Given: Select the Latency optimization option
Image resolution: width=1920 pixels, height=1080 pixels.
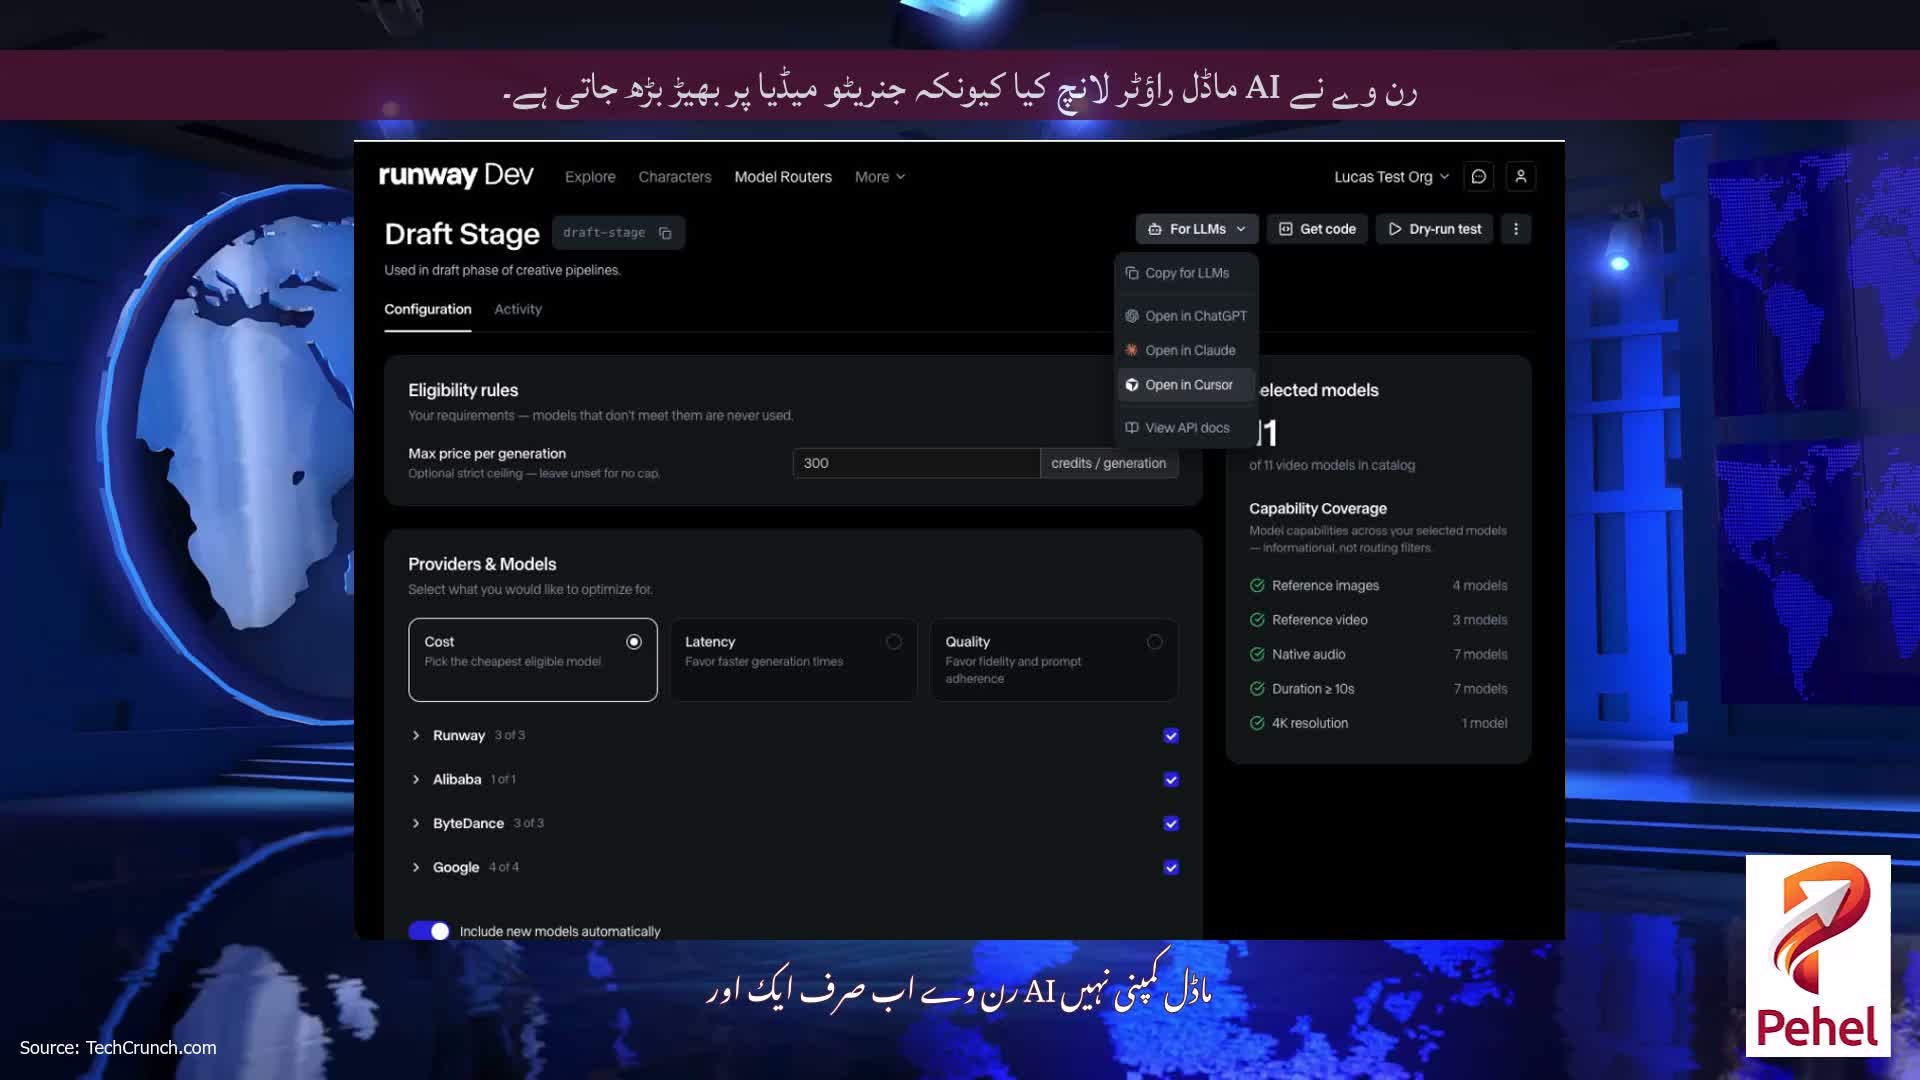Looking at the screenshot, I should pos(793,660).
